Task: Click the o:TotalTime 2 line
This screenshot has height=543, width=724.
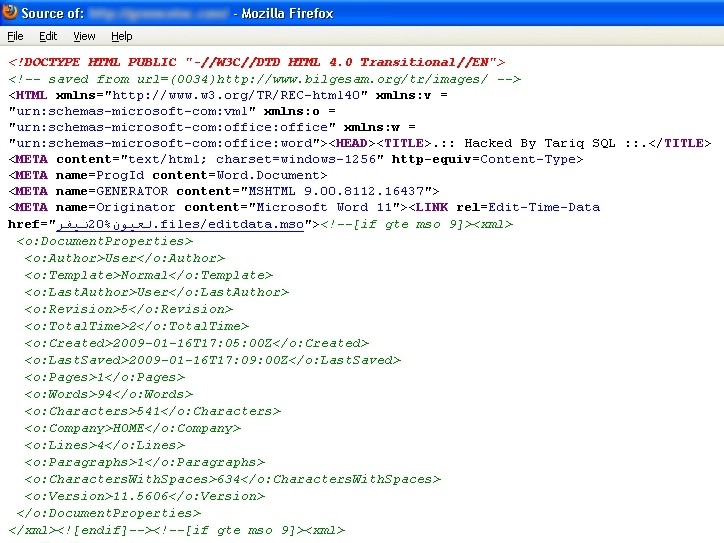Action: tap(137, 326)
